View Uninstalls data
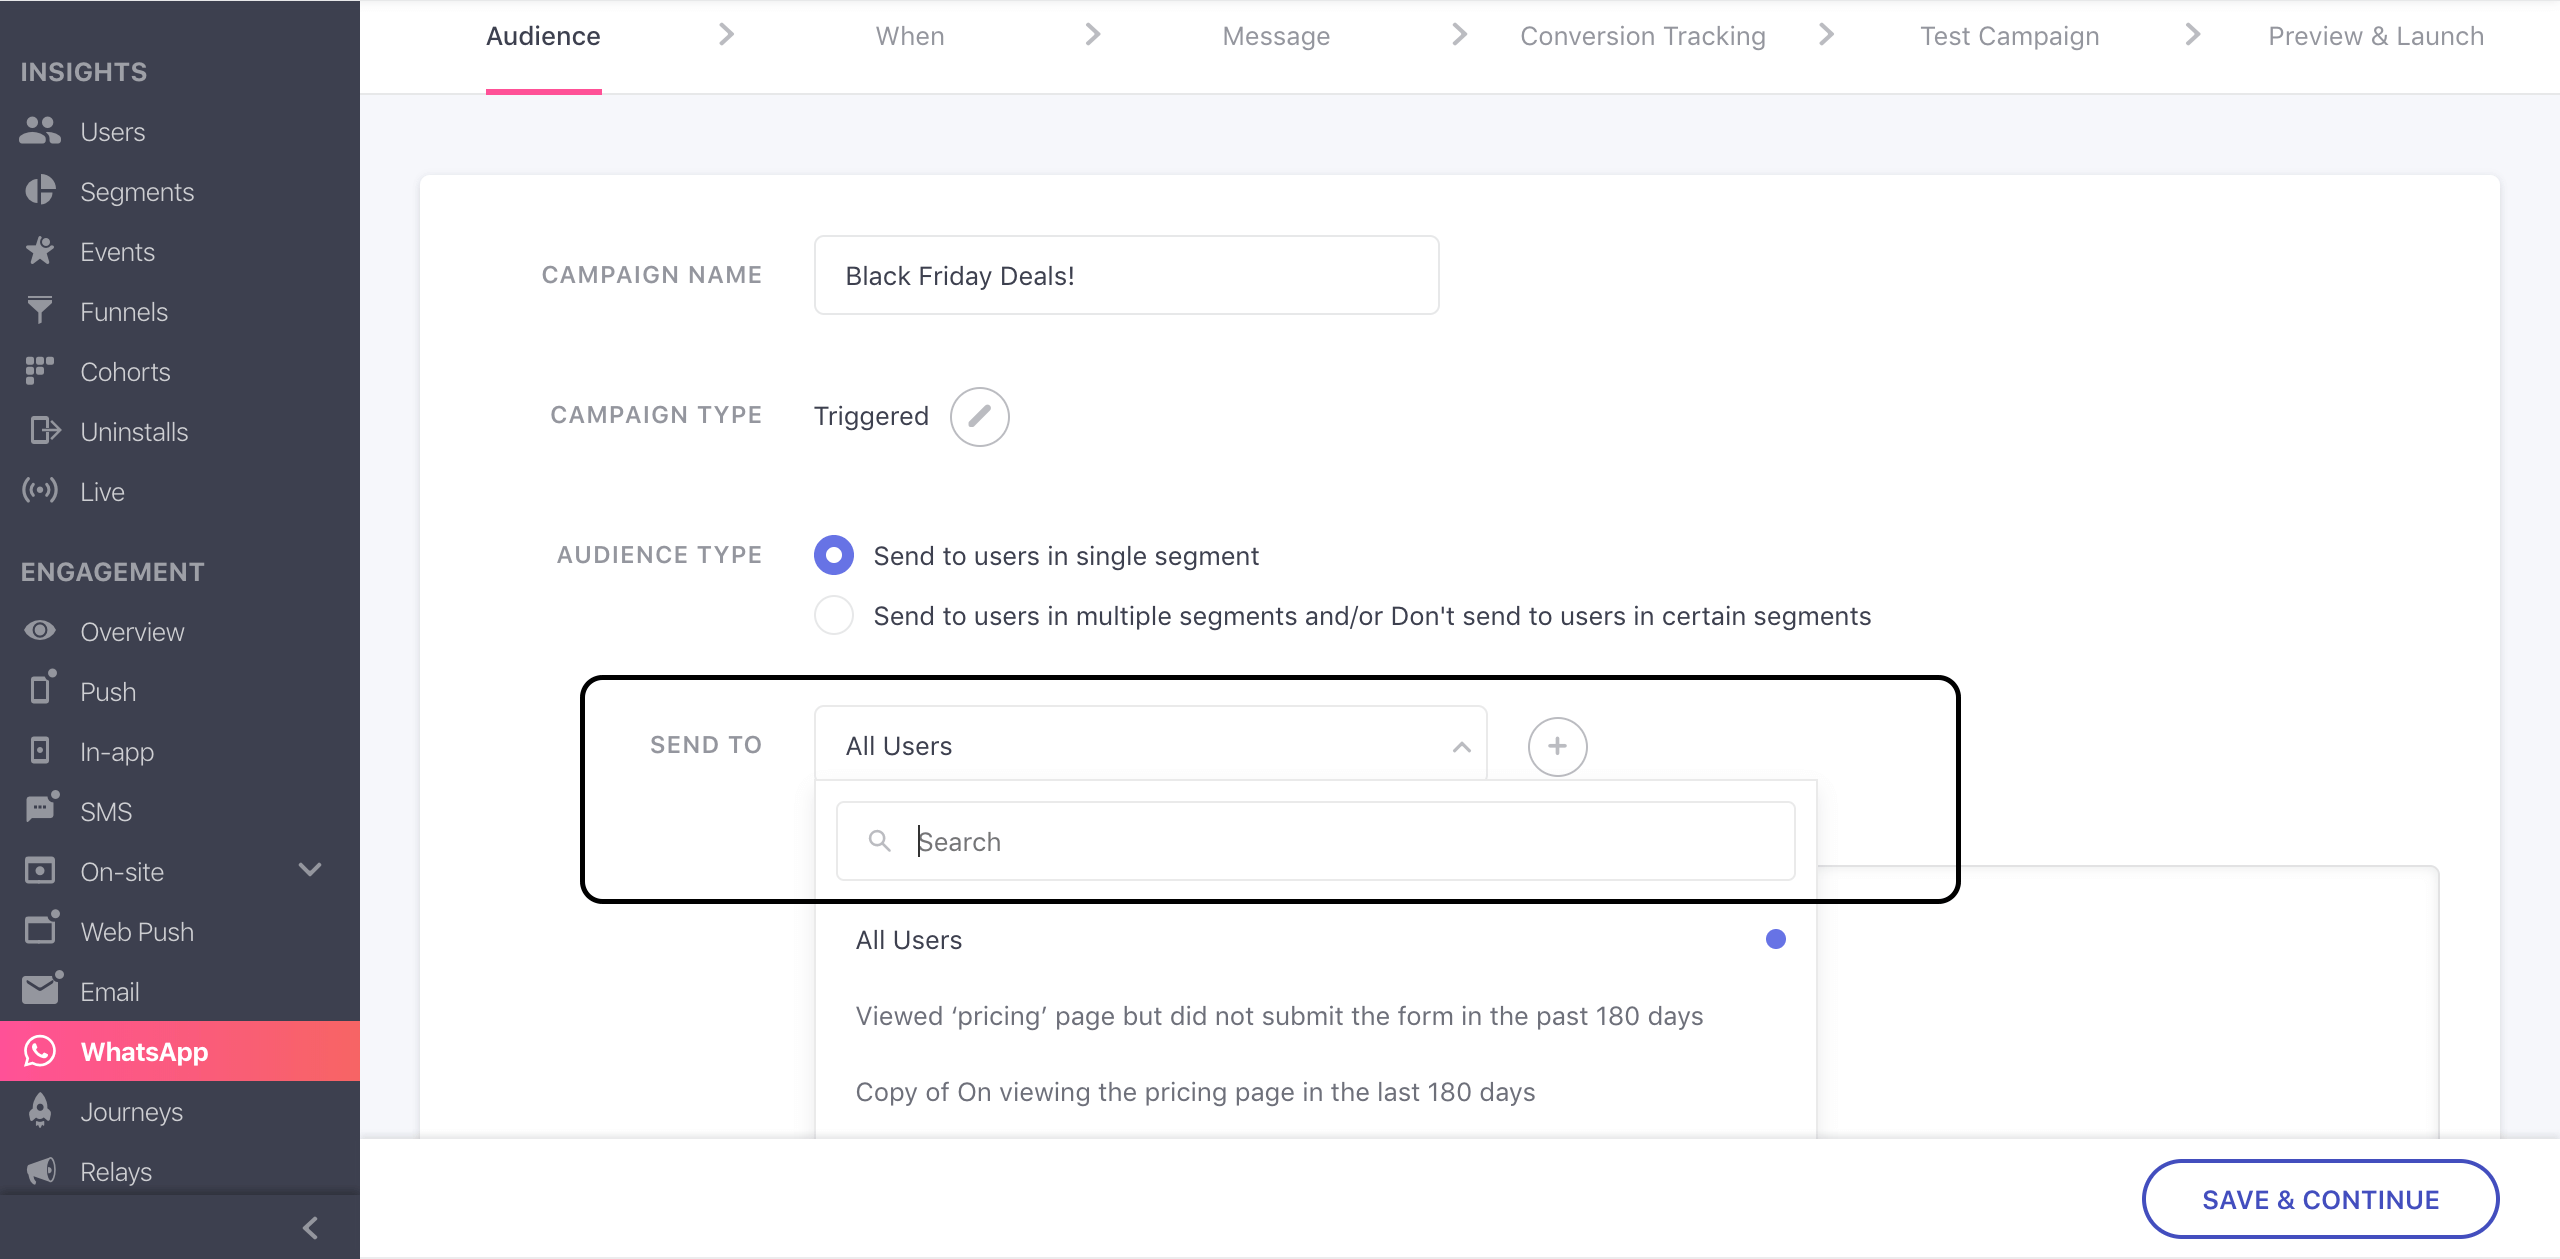This screenshot has width=2560, height=1259. [x=134, y=431]
